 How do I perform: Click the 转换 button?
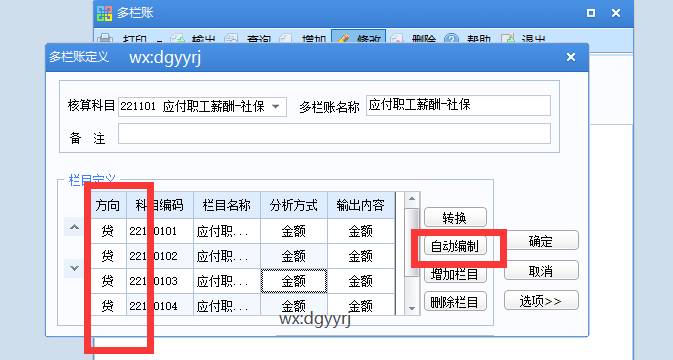pos(455,218)
